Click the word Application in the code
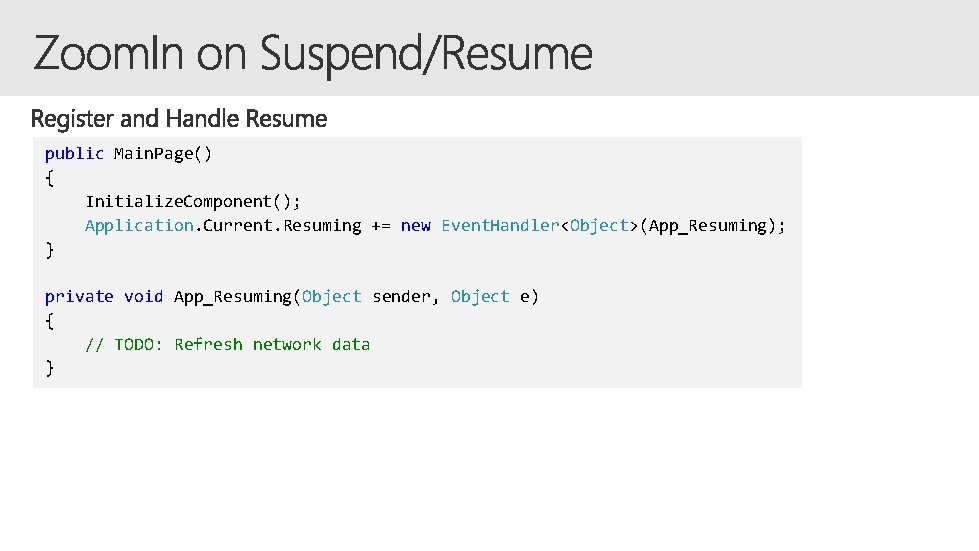 pyautogui.click(x=139, y=225)
